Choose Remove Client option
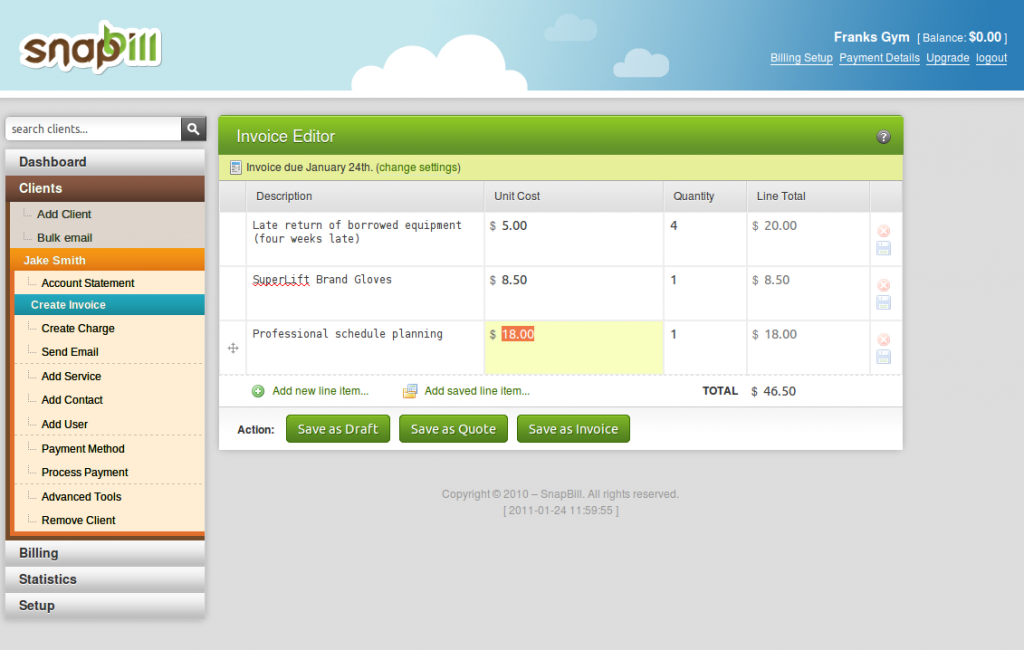Viewport: 1024px width, 650px height. (x=78, y=521)
